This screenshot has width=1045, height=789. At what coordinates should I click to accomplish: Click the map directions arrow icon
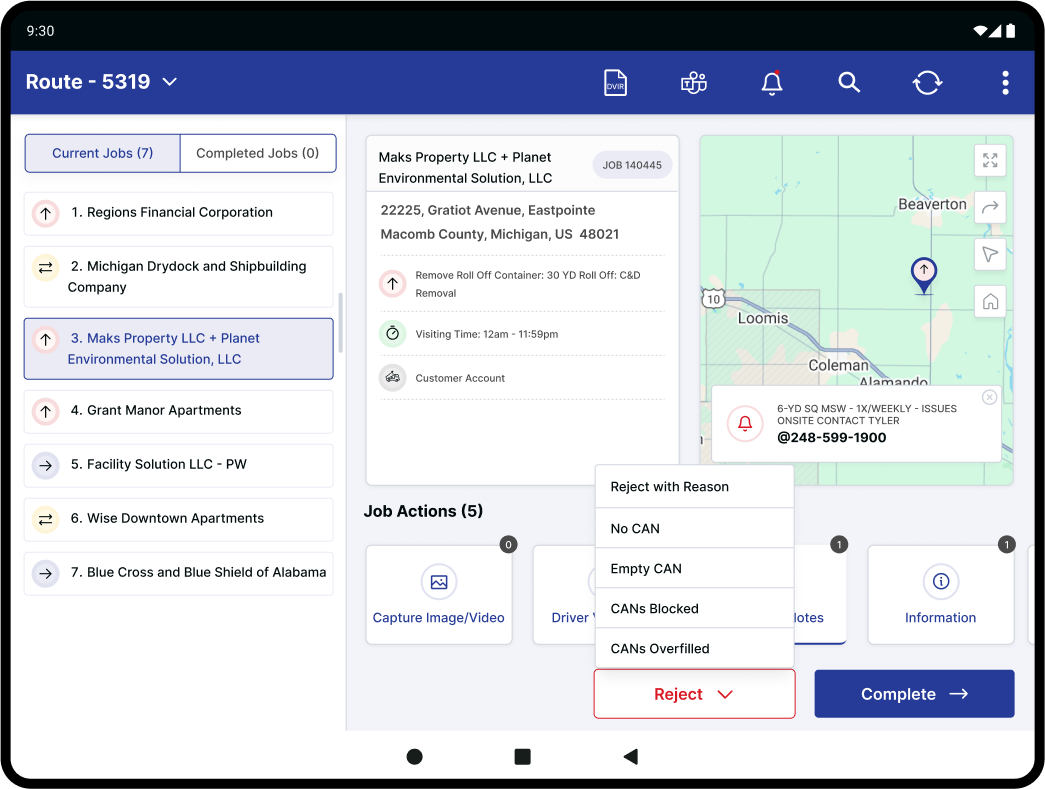click(x=990, y=207)
